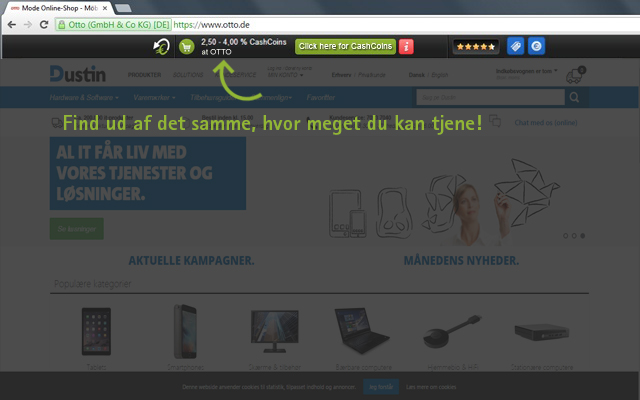Expand the MIN KONTO dropdown
640x400 pixels.
pyautogui.click(x=285, y=75)
